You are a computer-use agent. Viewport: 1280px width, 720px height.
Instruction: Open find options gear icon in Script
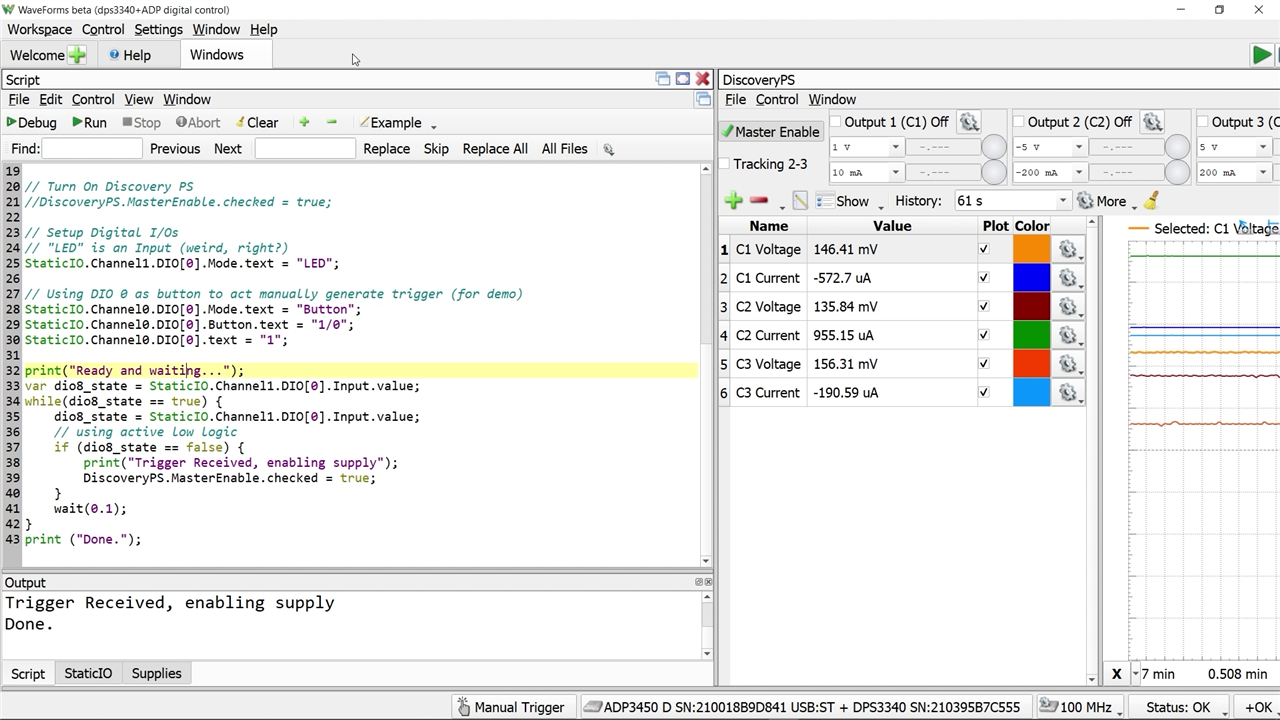608,149
